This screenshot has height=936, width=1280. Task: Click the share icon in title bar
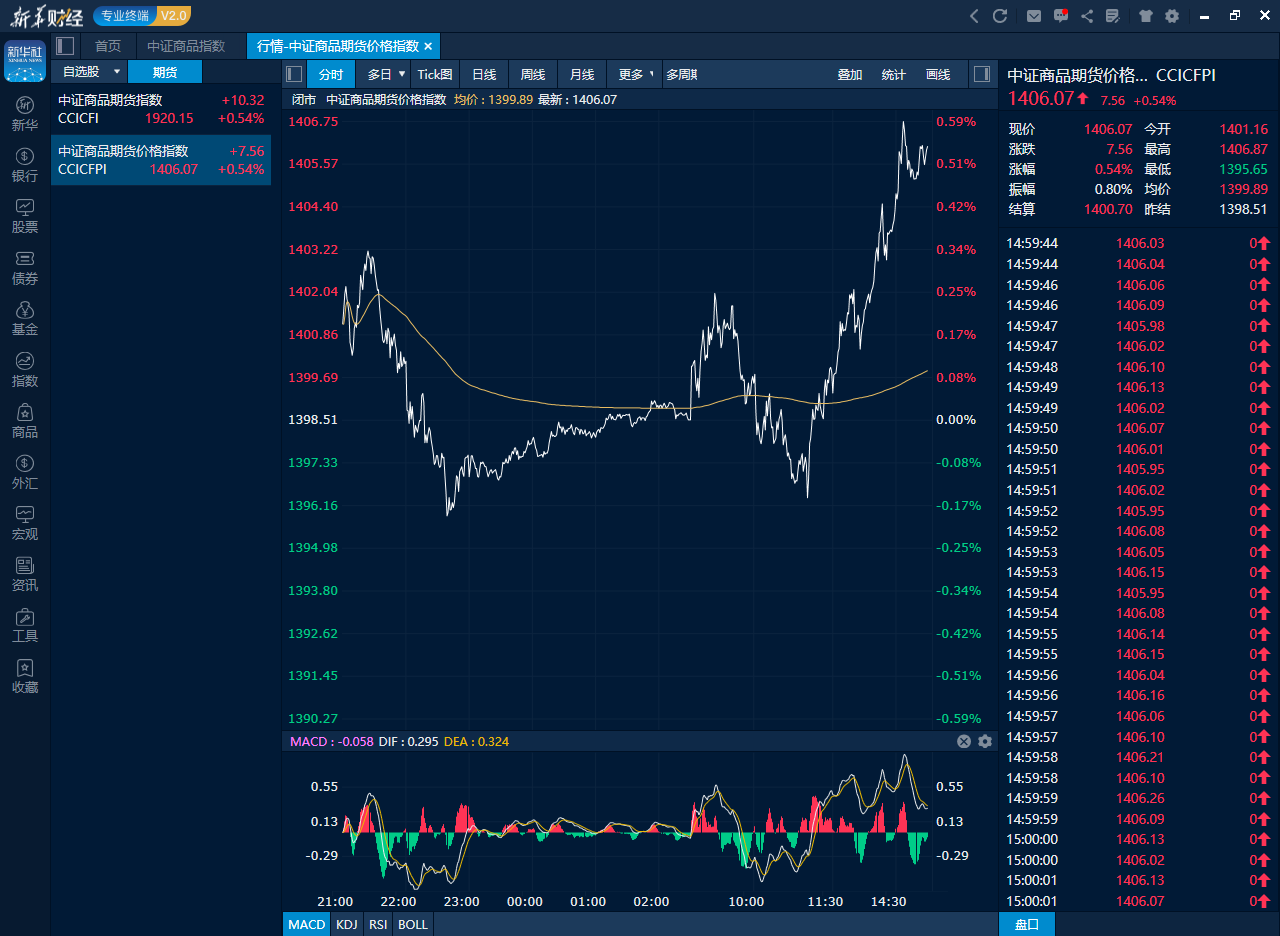(x=1087, y=16)
